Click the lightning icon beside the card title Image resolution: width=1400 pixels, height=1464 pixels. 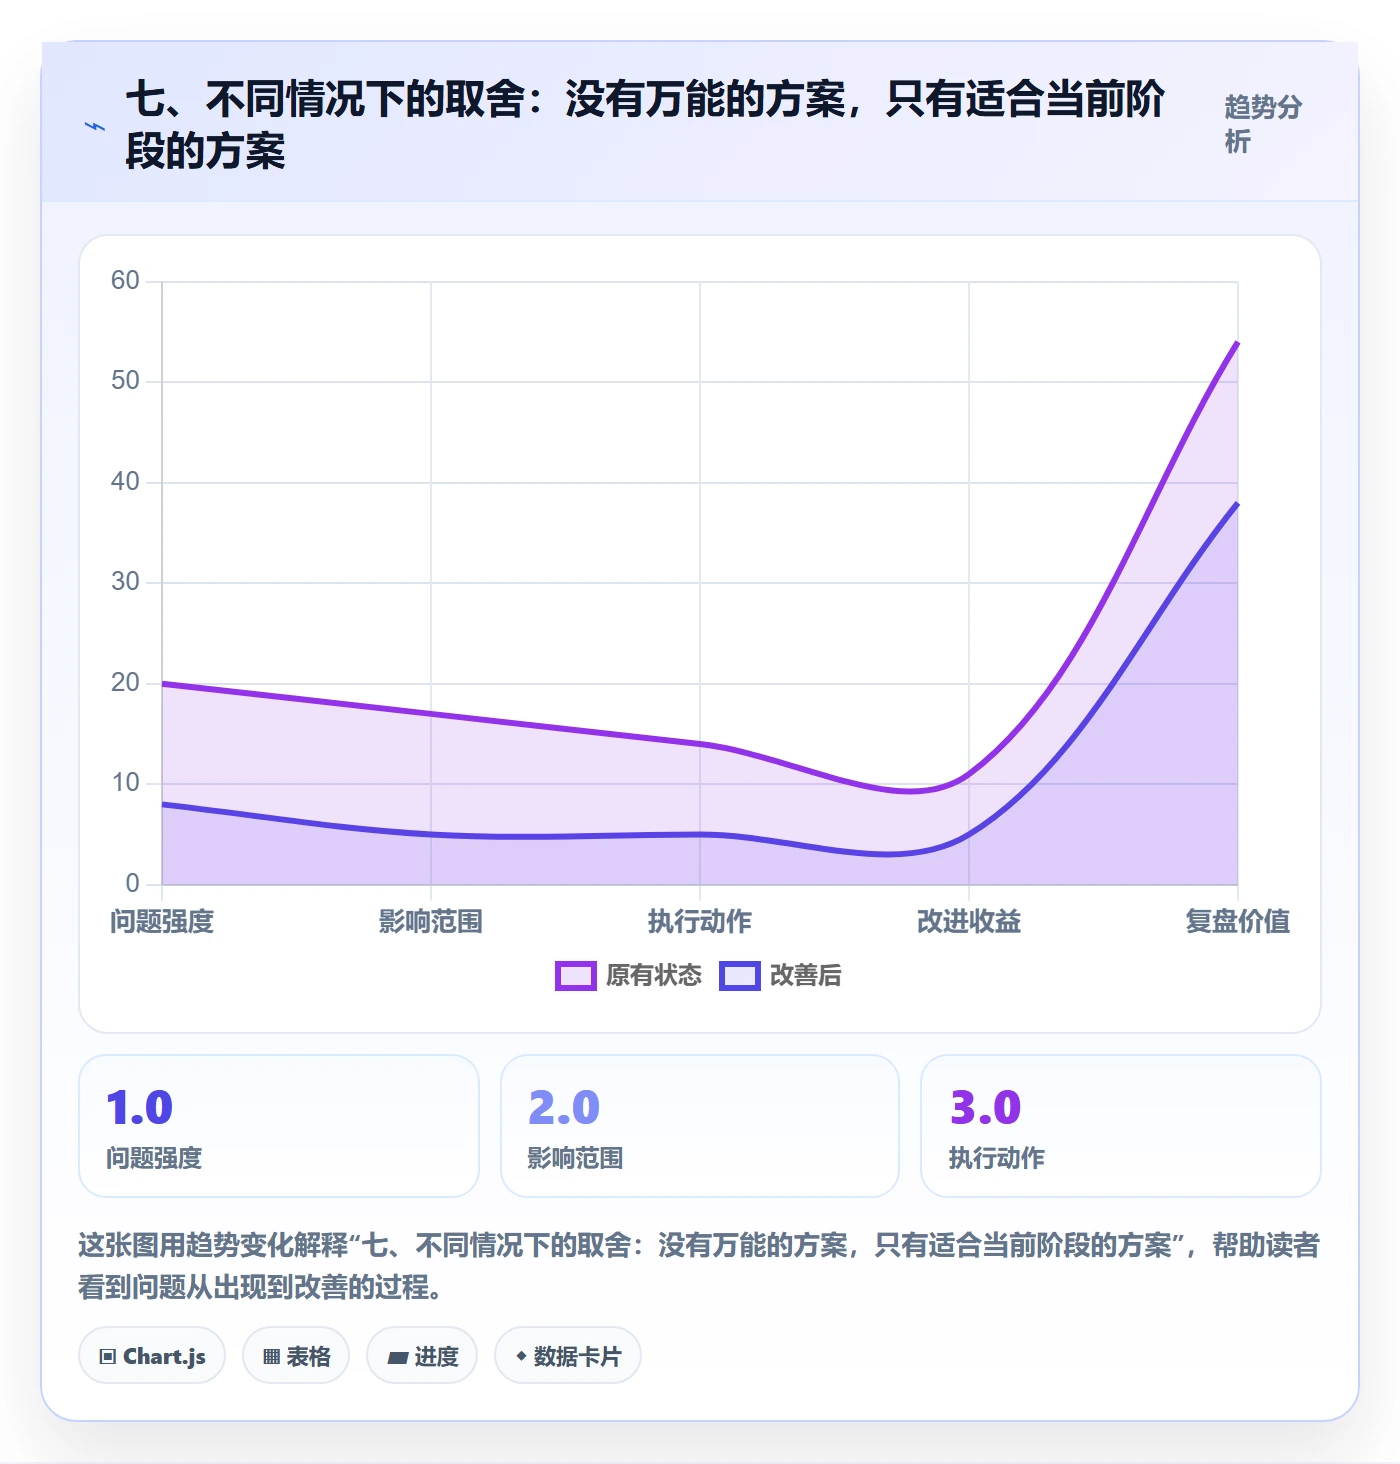95,126
